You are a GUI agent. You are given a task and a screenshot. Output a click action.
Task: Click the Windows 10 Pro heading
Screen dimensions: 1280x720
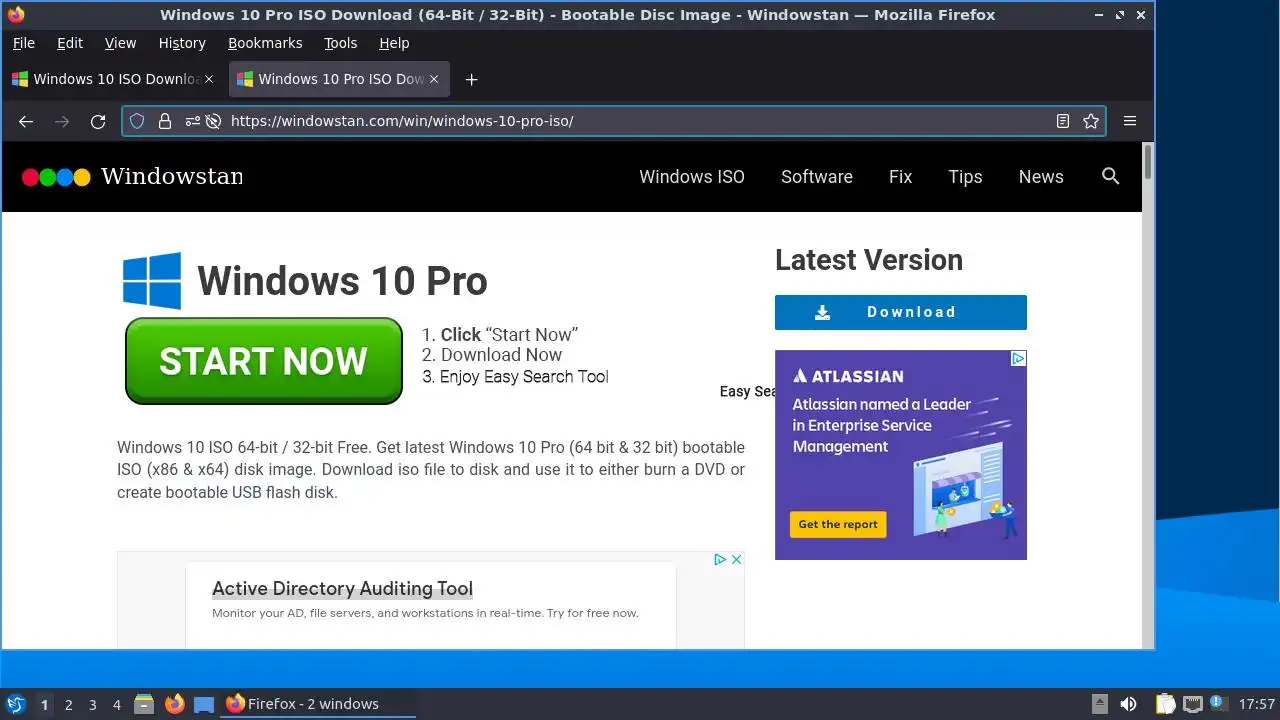point(342,281)
